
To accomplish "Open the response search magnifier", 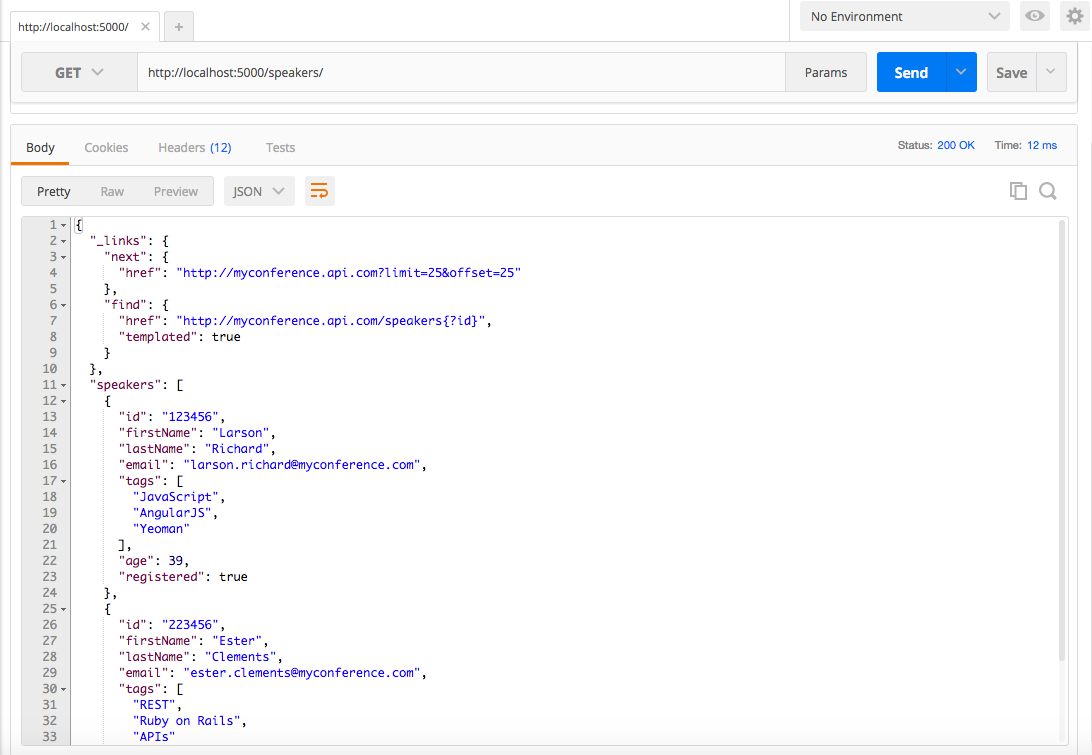I will click(1047, 190).
